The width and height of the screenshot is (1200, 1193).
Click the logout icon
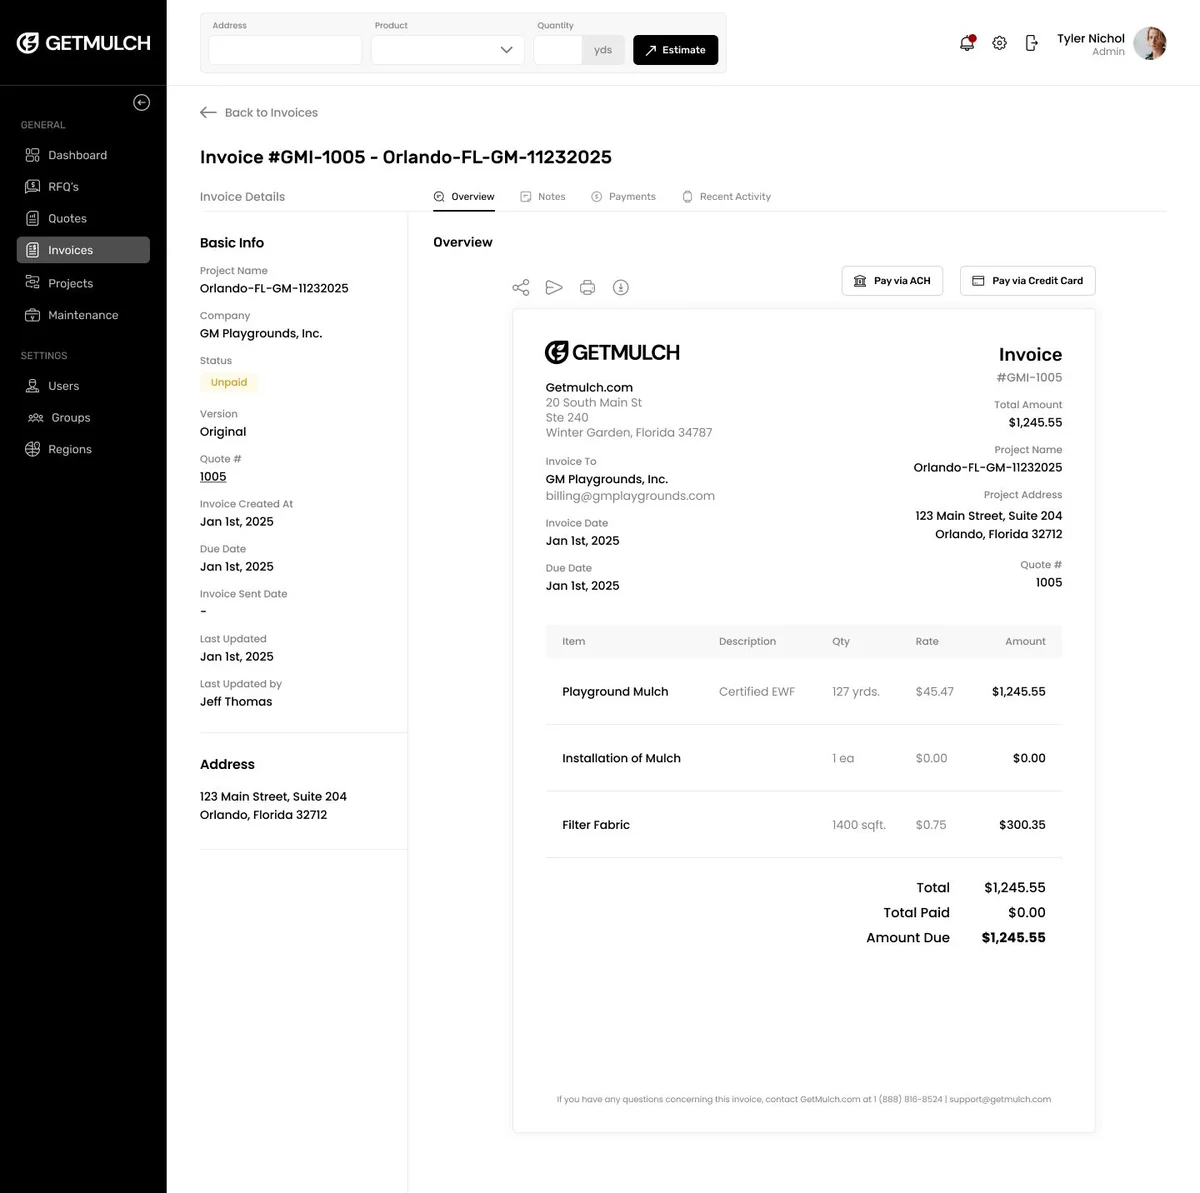click(1031, 43)
